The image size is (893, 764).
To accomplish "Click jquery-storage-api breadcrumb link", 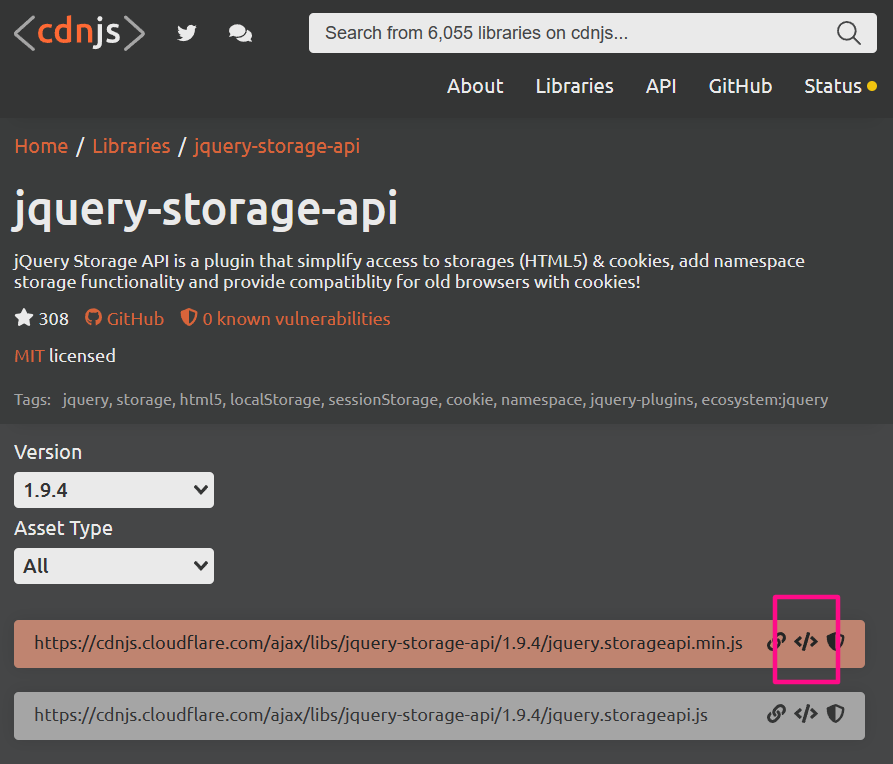I will tap(277, 146).
